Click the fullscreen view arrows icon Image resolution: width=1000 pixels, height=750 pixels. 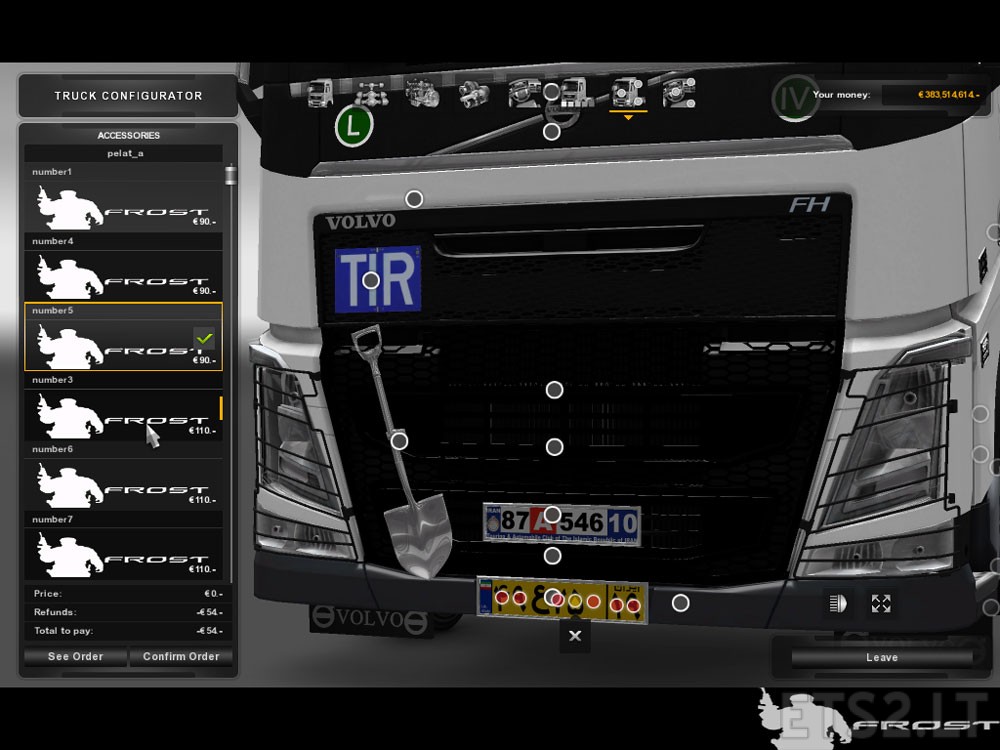(881, 603)
